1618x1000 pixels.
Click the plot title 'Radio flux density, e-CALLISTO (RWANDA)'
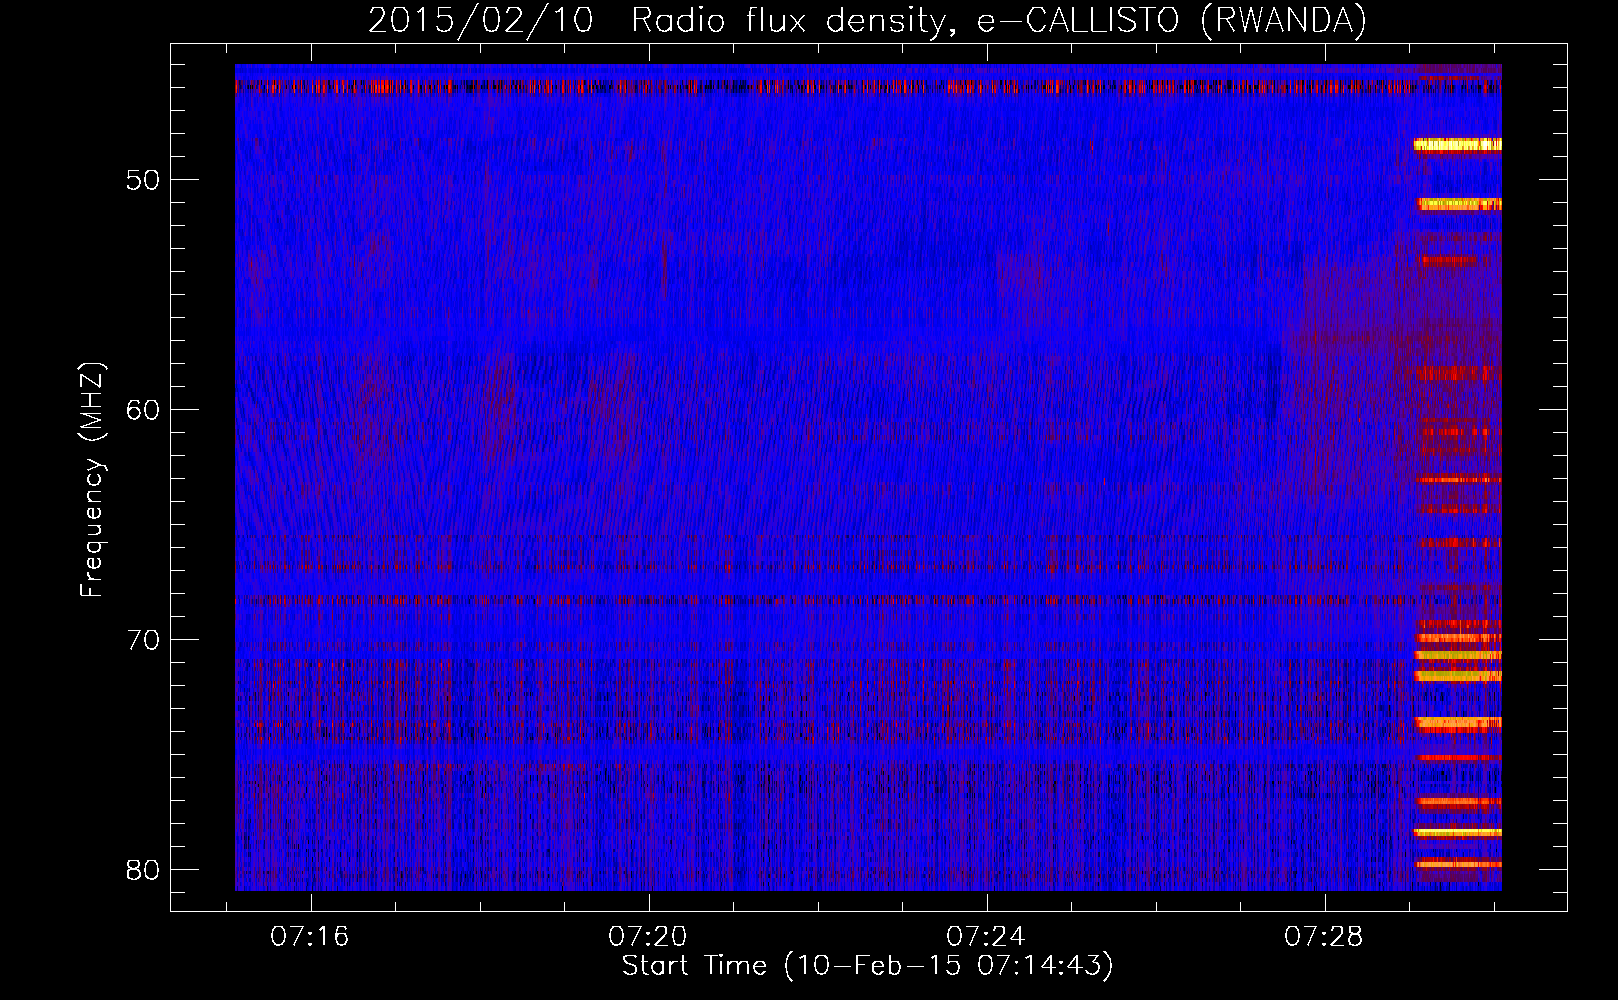coord(999,20)
